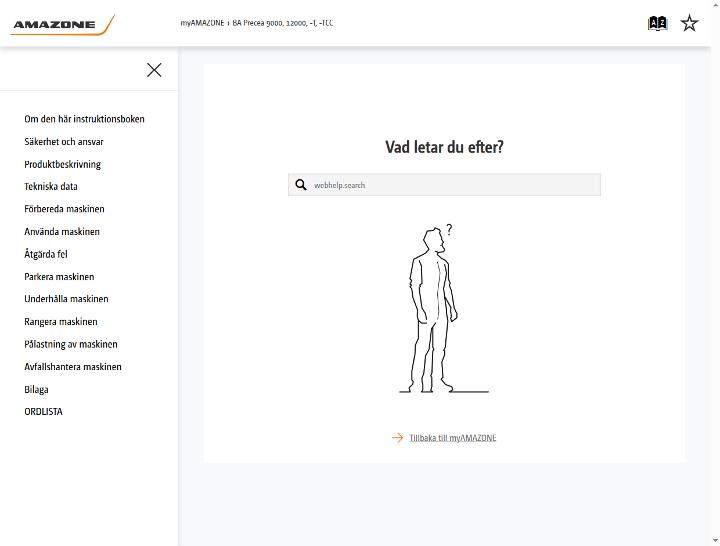Screen dimensions: 720x546
Task: Open ORDLISTA in the sidebar
Action: click(43, 411)
